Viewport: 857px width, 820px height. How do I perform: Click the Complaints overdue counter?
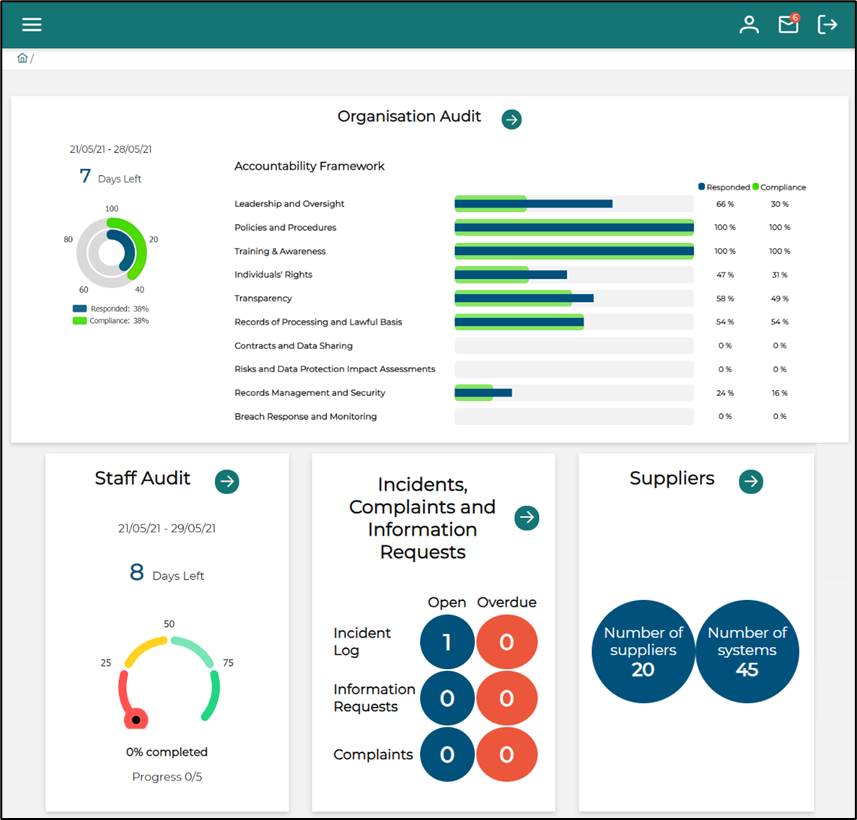click(508, 754)
